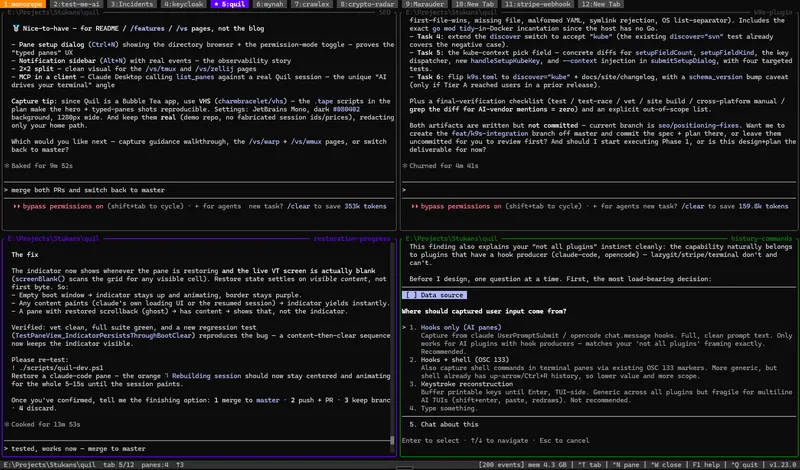
Task: Click the TestPaneView_IndicatorPersistsThroughBootClear test name
Action: [103, 335]
